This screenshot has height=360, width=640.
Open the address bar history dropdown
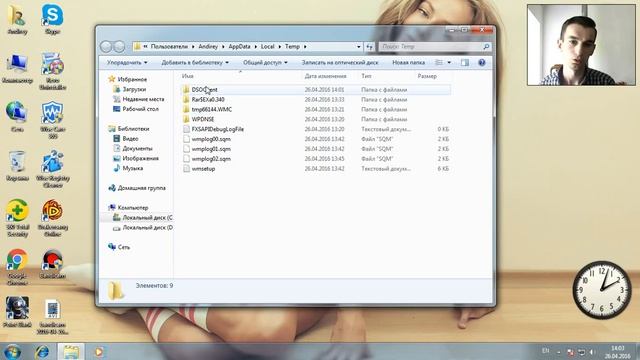[x=358, y=47]
